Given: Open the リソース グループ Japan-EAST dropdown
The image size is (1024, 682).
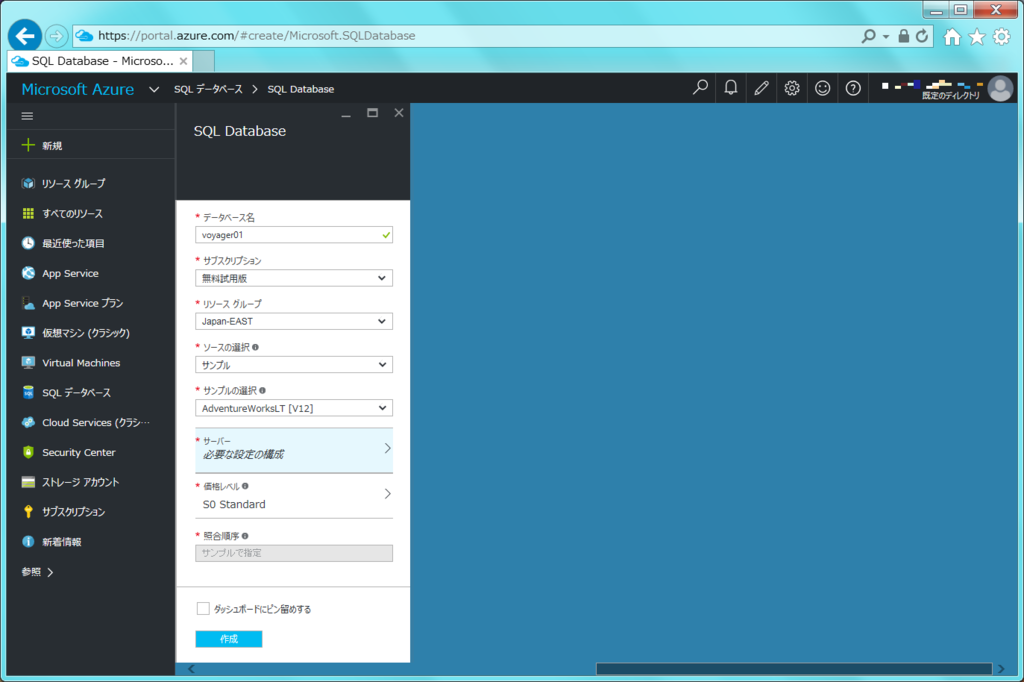Looking at the screenshot, I should 294,321.
